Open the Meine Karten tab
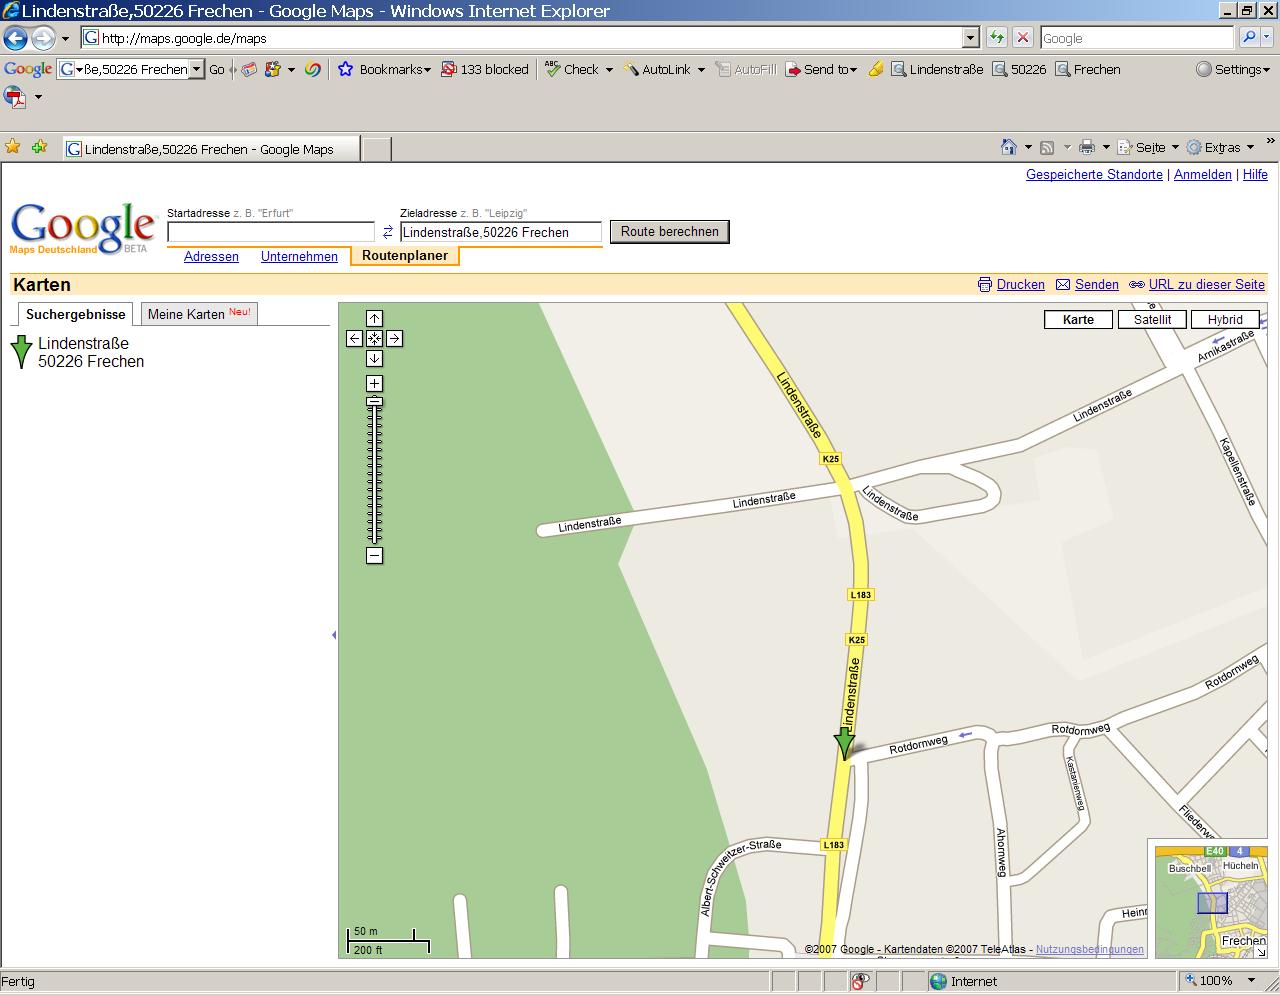Screen dimensions: 1280x996 tap(199, 314)
